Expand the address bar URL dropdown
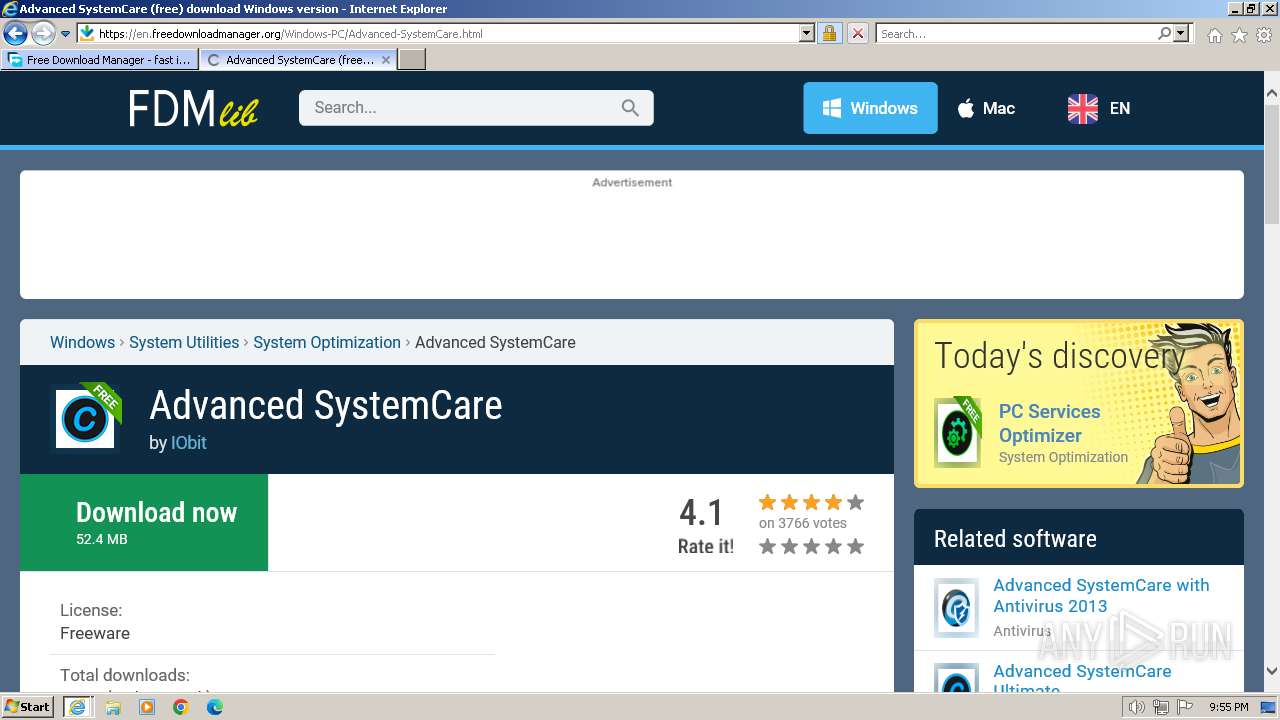 [x=807, y=34]
